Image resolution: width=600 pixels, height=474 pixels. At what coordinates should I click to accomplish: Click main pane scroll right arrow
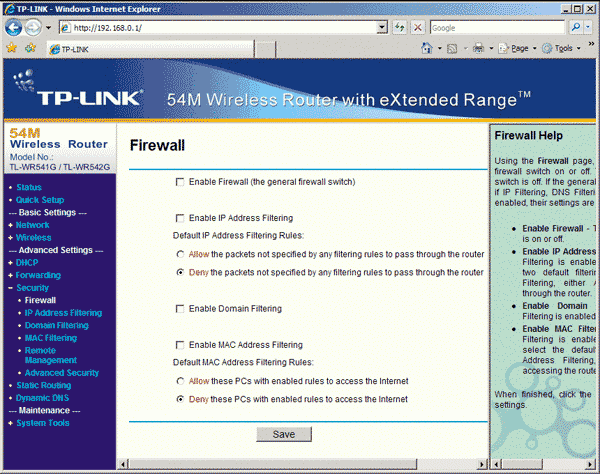click(x=482, y=464)
